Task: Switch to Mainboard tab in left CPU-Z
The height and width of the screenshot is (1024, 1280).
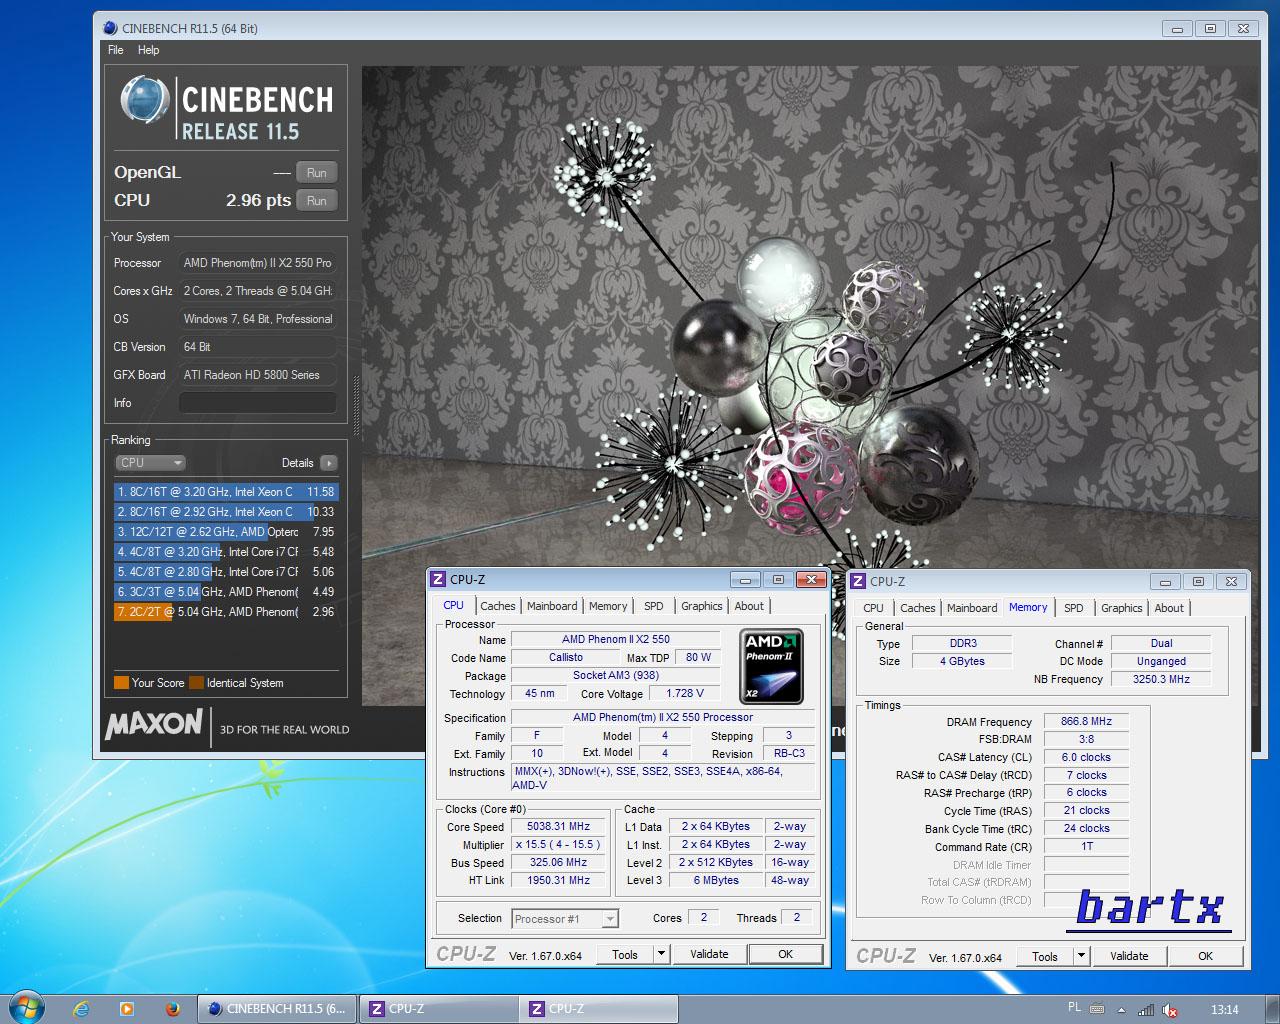Action: point(552,606)
